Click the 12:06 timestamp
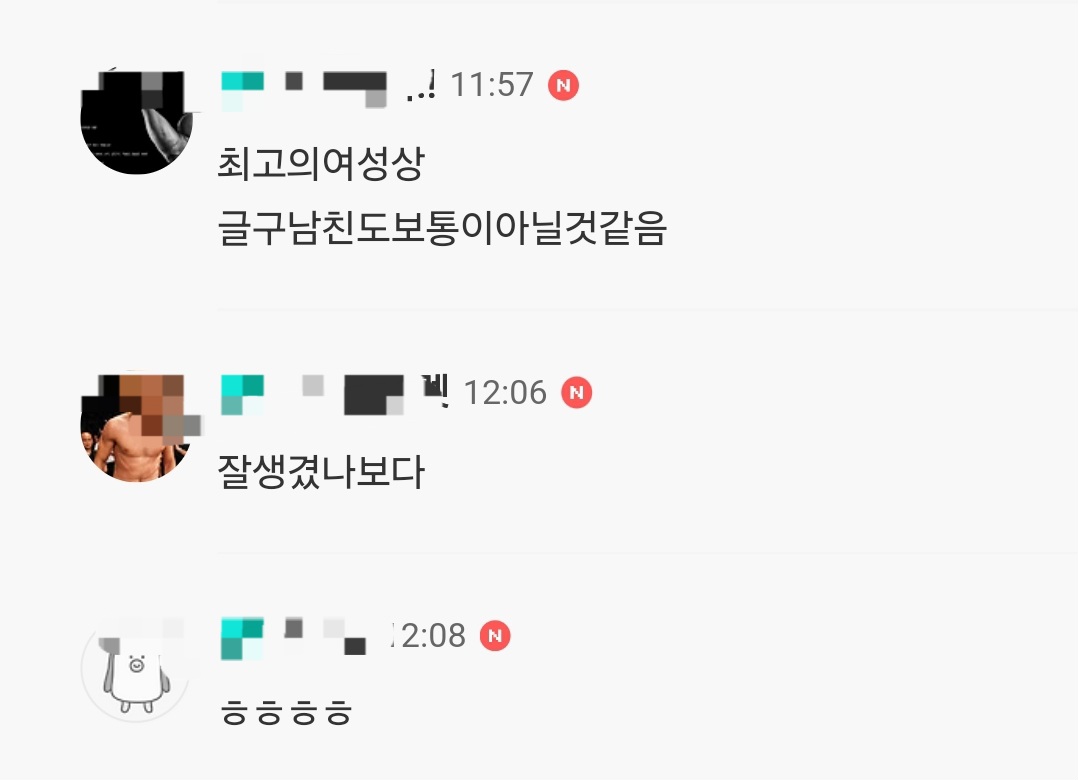The height and width of the screenshot is (780, 1078). tap(505, 393)
